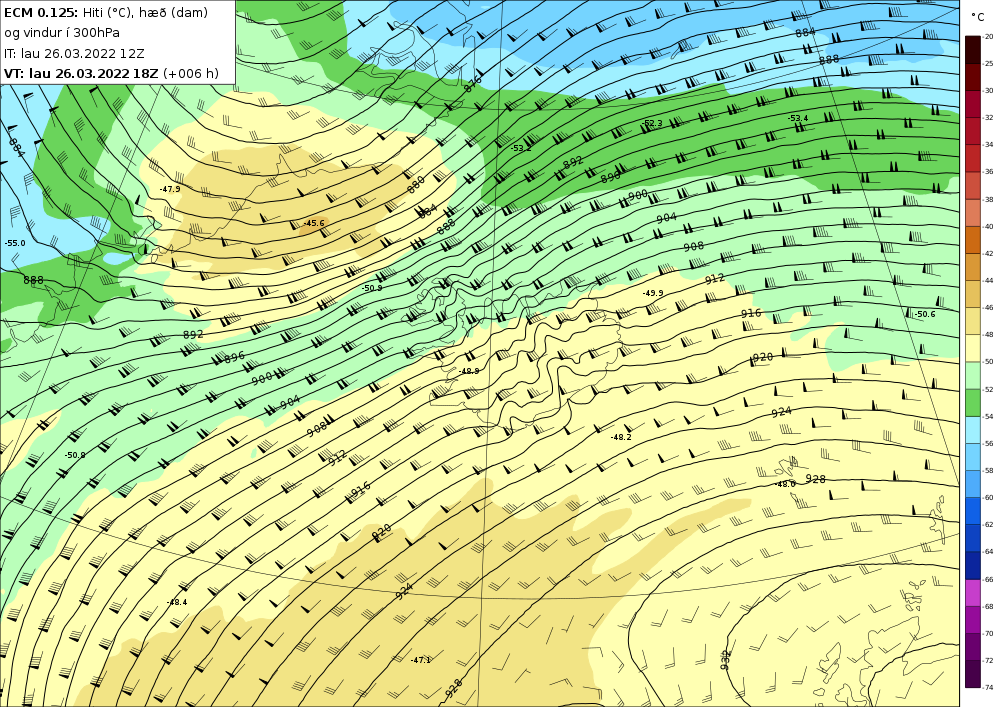Click the -74 tick label on the legend
This screenshot has width=1000, height=707.
click(x=989, y=688)
